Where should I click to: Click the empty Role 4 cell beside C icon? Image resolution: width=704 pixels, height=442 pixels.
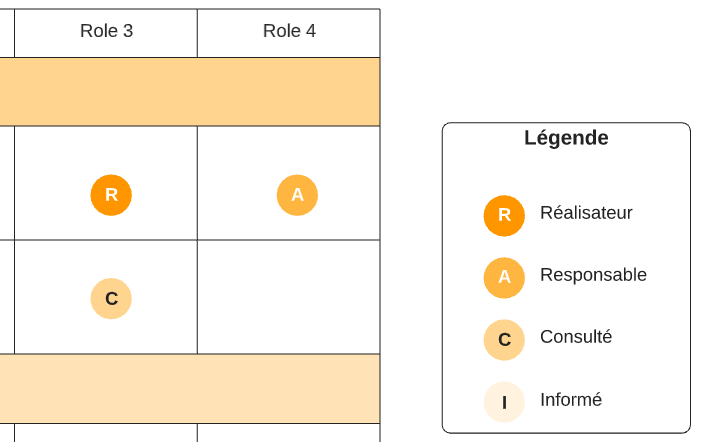(288, 297)
